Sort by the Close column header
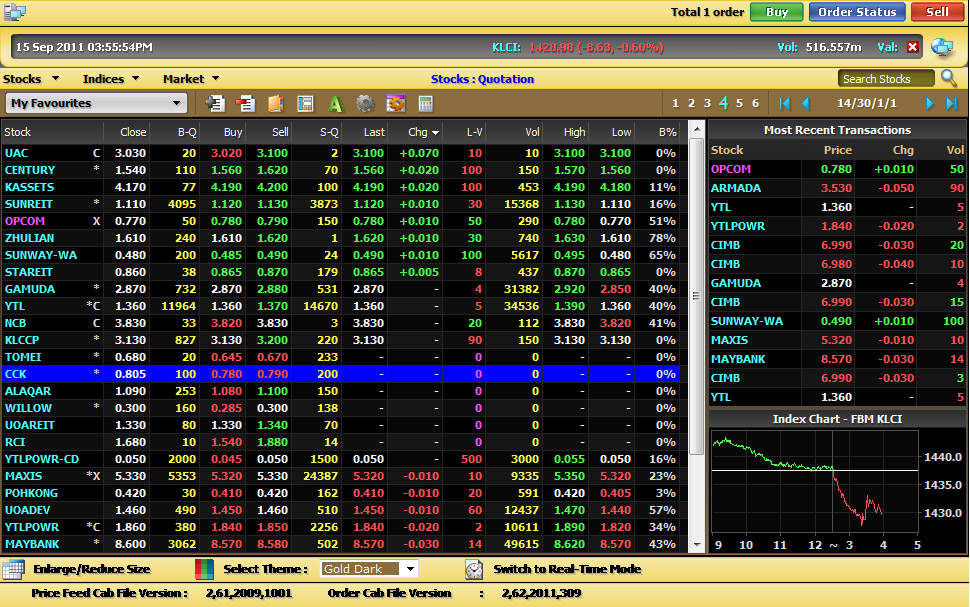Viewport: 970px width, 607px height. coord(133,132)
